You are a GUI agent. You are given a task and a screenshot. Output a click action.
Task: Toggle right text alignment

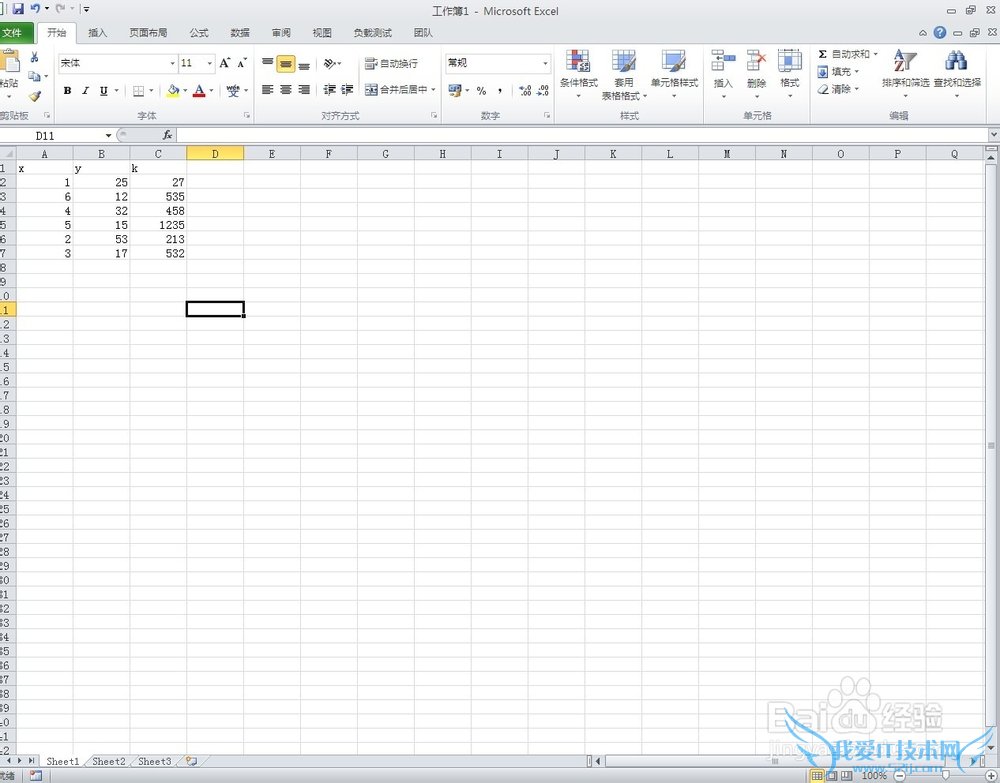click(304, 90)
